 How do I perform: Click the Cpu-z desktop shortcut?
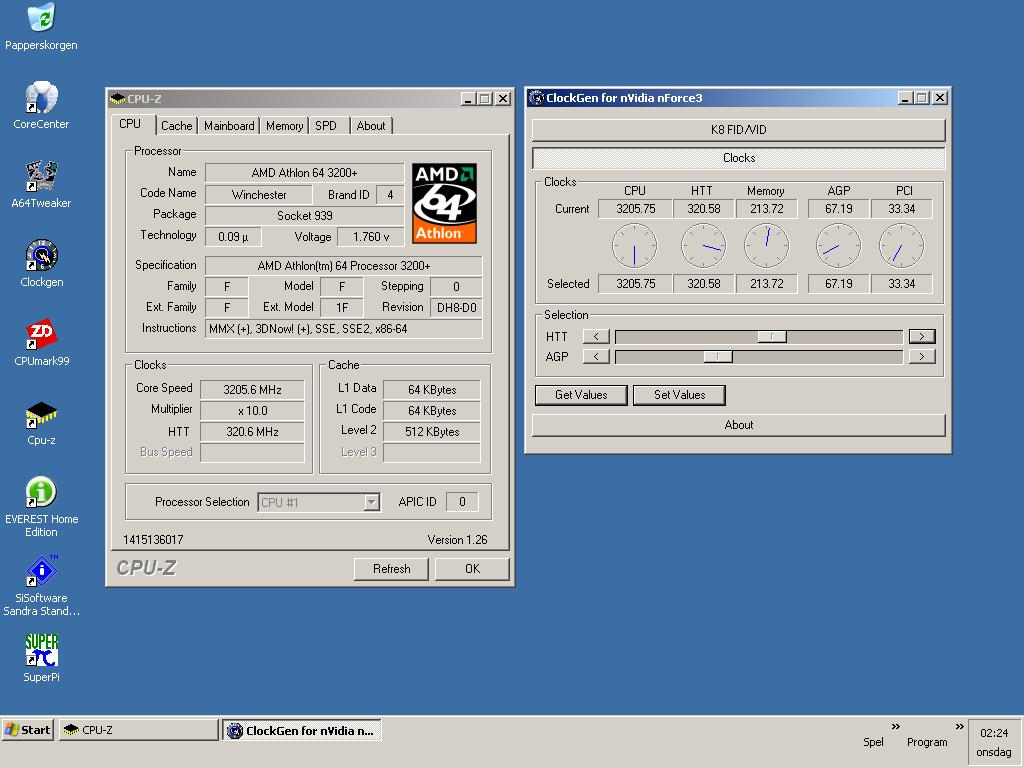click(42, 413)
